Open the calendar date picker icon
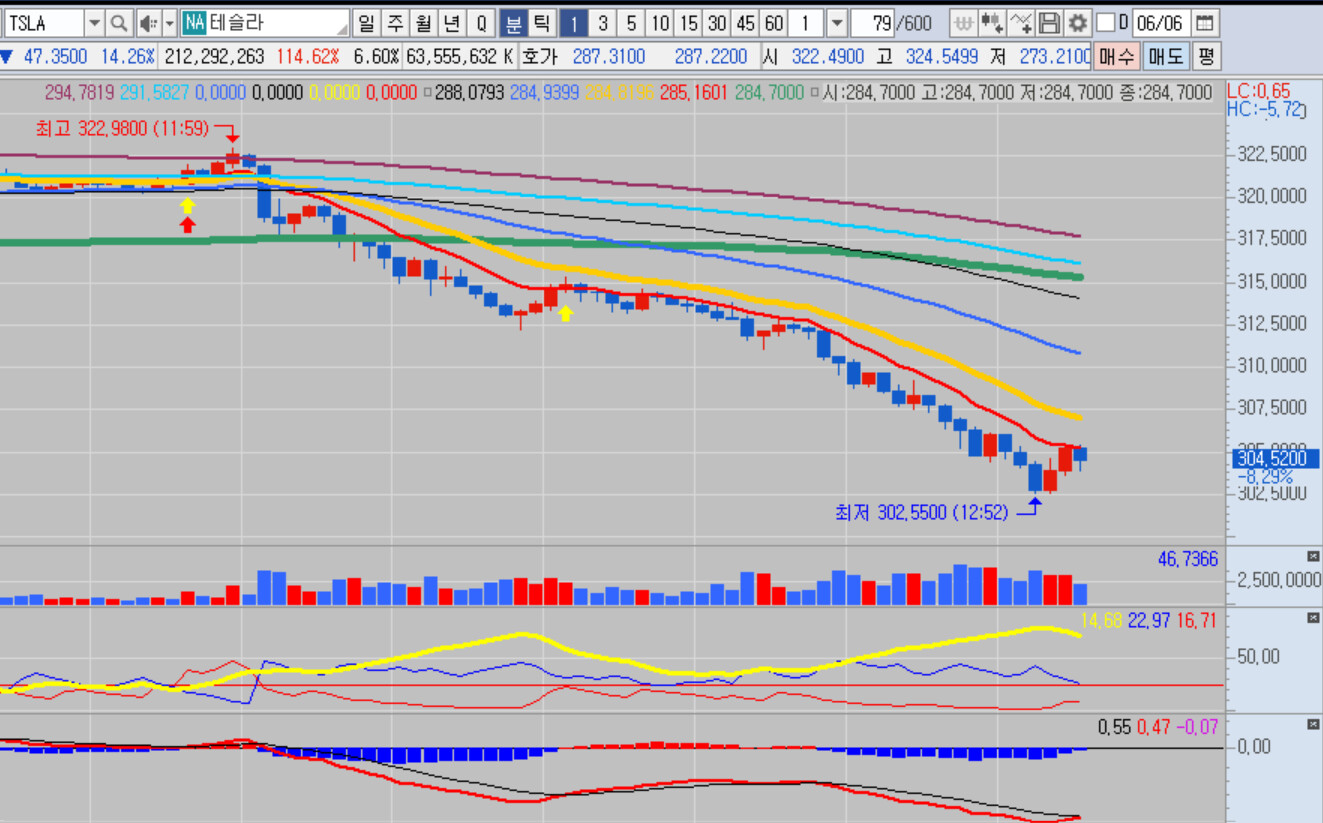The width and height of the screenshot is (1323, 823). (x=1205, y=23)
